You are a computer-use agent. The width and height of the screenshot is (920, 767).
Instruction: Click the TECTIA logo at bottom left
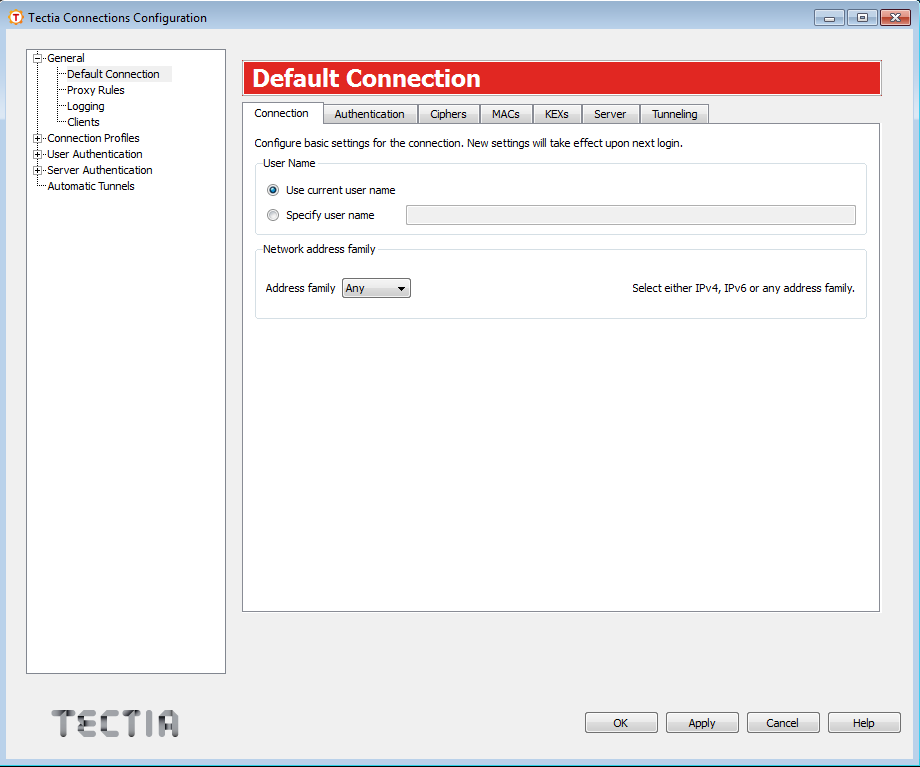[x=113, y=722]
